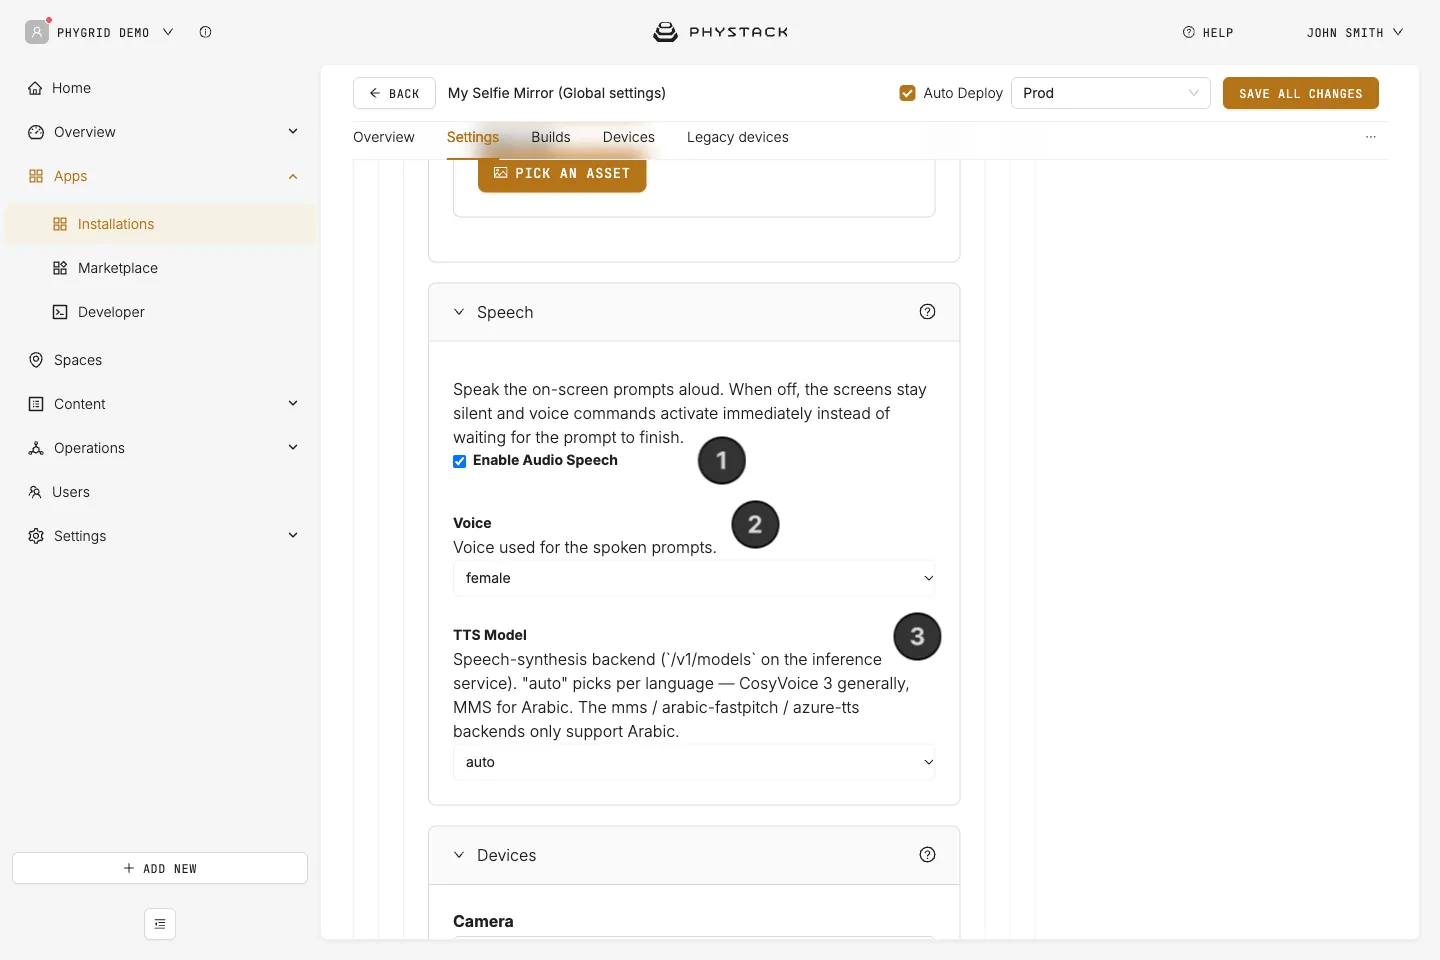Click the My Selfie Mirror (Global settings) title
1440x960 pixels.
click(557, 93)
